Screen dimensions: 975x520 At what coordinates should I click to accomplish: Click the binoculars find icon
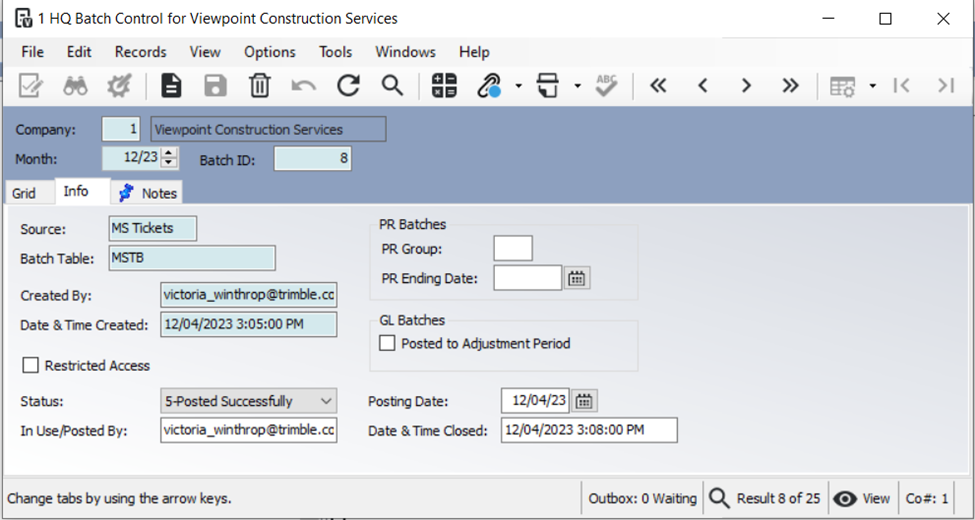pyautogui.click(x=75, y=86)
